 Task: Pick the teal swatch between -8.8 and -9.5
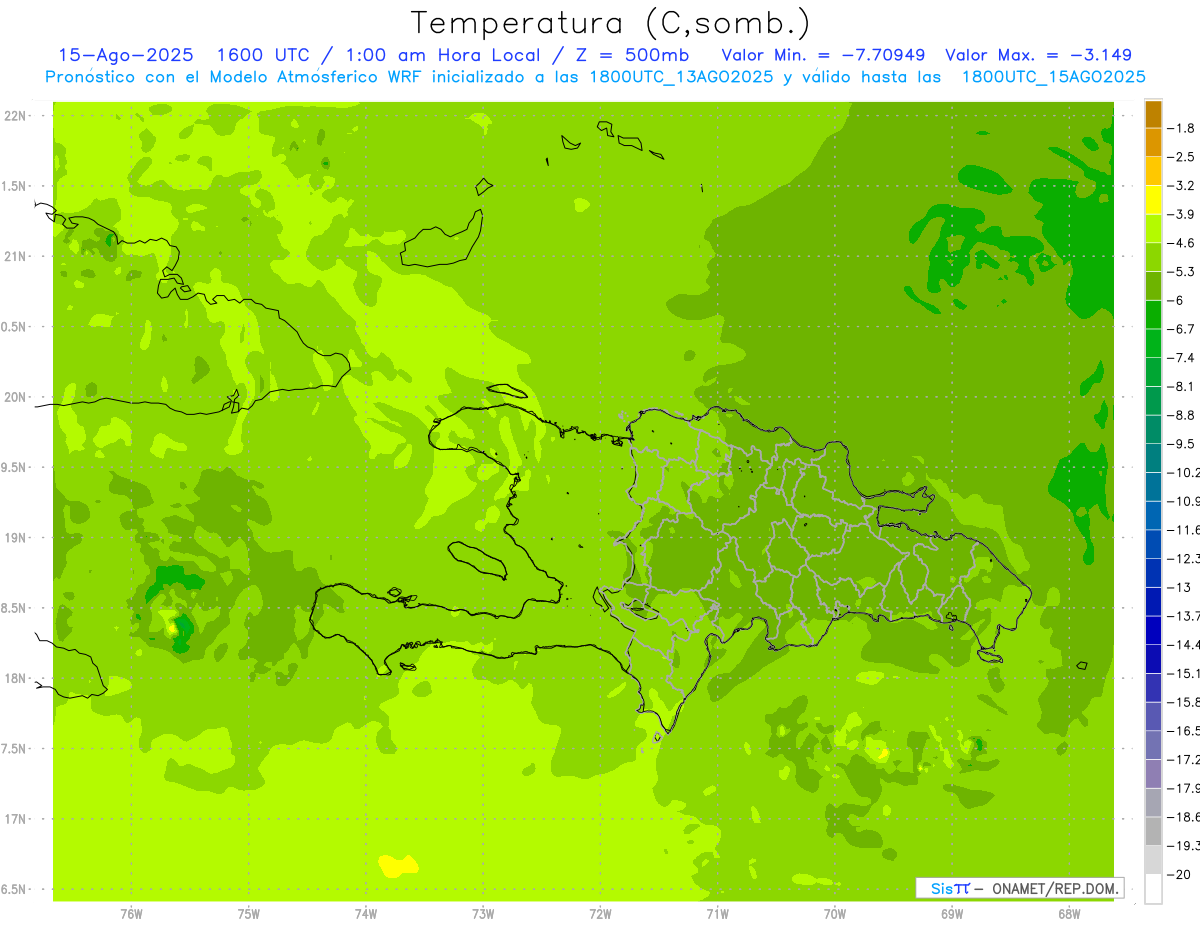1153,429
